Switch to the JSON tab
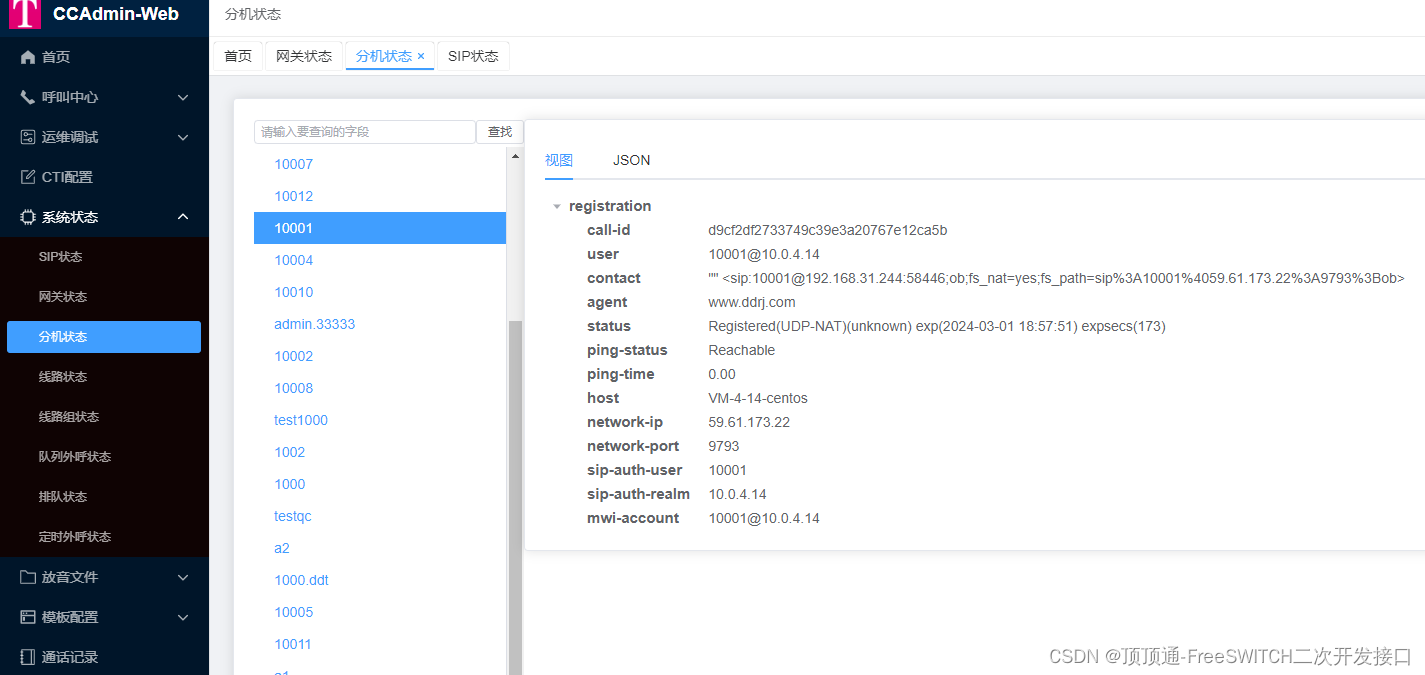 (631, 160)
